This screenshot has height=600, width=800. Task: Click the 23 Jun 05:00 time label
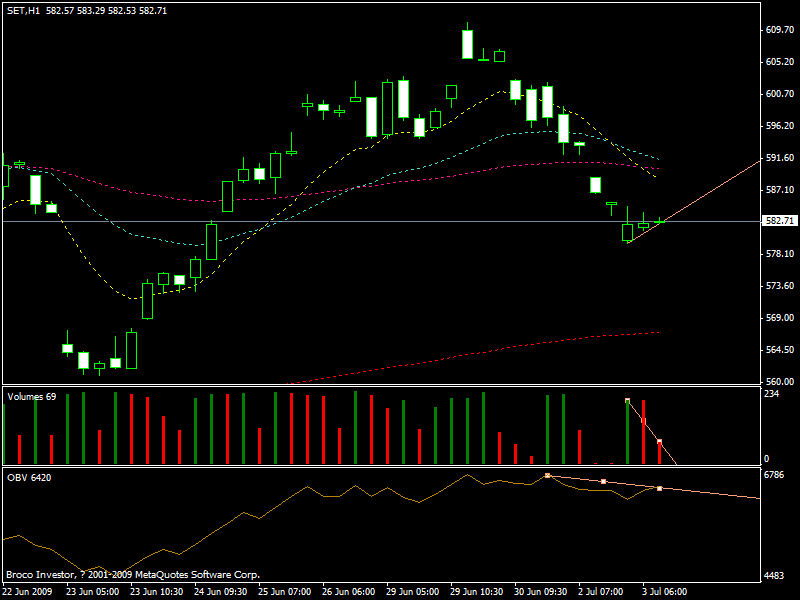click(92, 592)
